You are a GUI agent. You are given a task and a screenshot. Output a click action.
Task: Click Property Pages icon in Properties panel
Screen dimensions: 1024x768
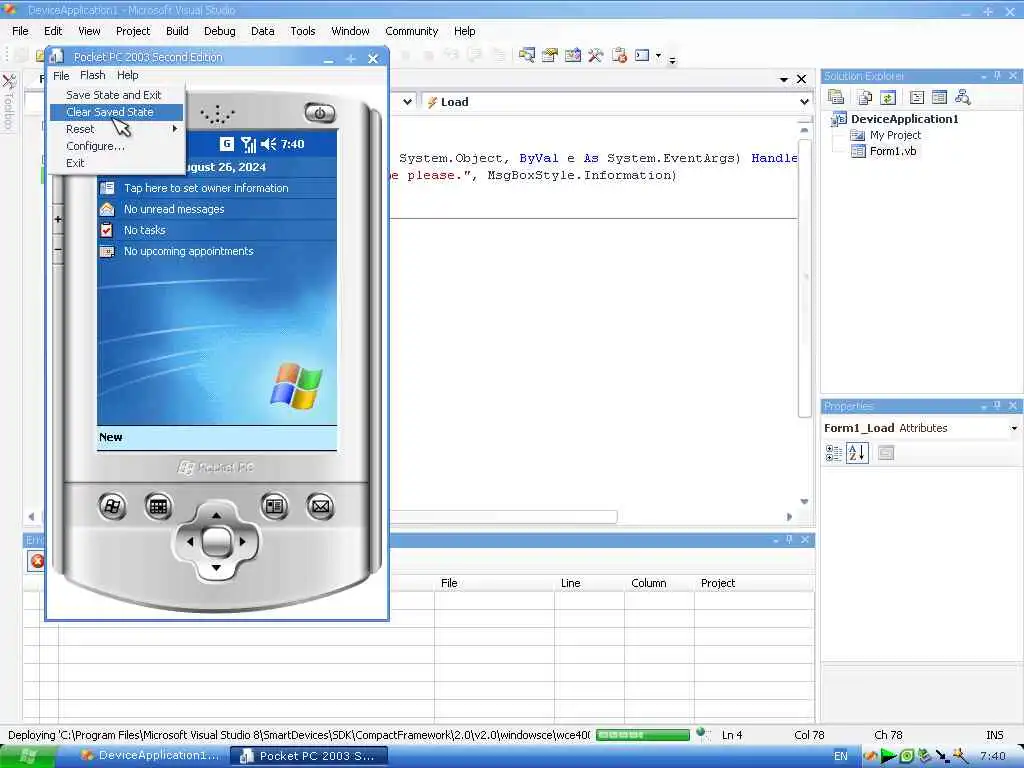[x=886, y=453]
